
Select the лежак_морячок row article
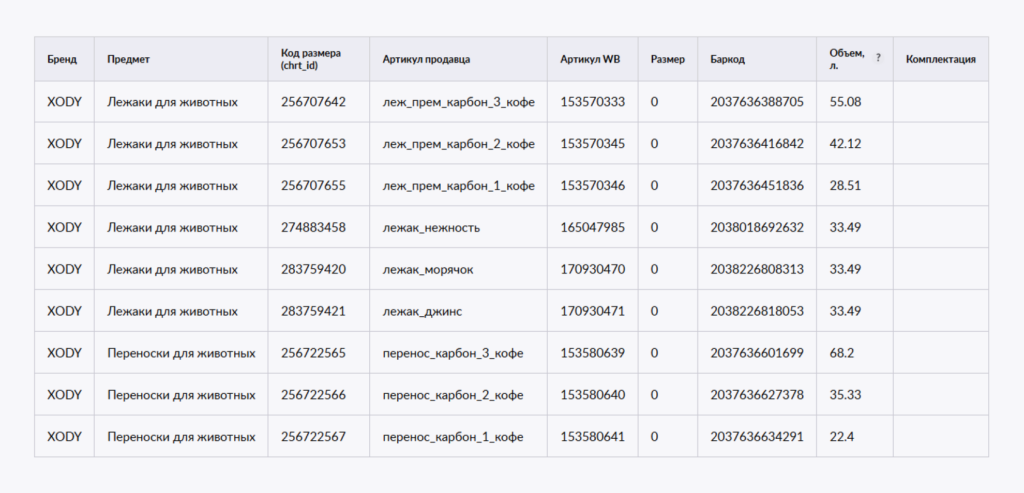coord(430,270)
